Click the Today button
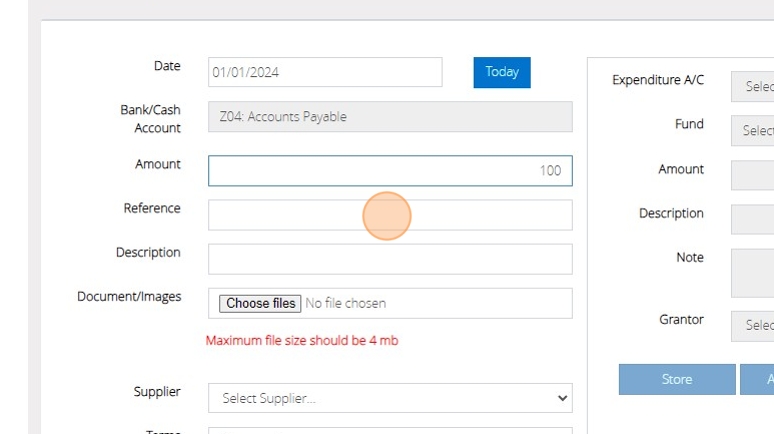This screenshot has width=774, height=434. pyautogui.click(x=502, y=72)
